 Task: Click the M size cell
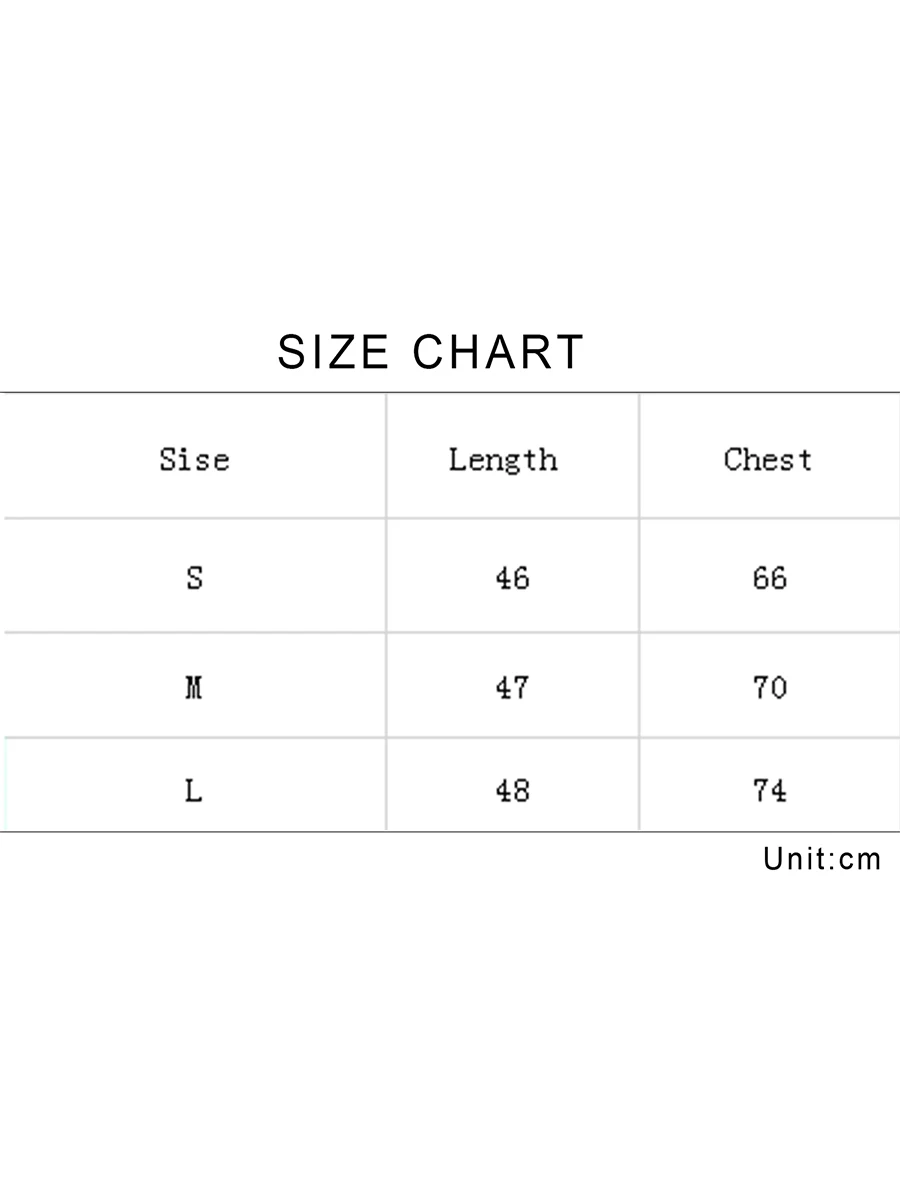pos(194,688)
